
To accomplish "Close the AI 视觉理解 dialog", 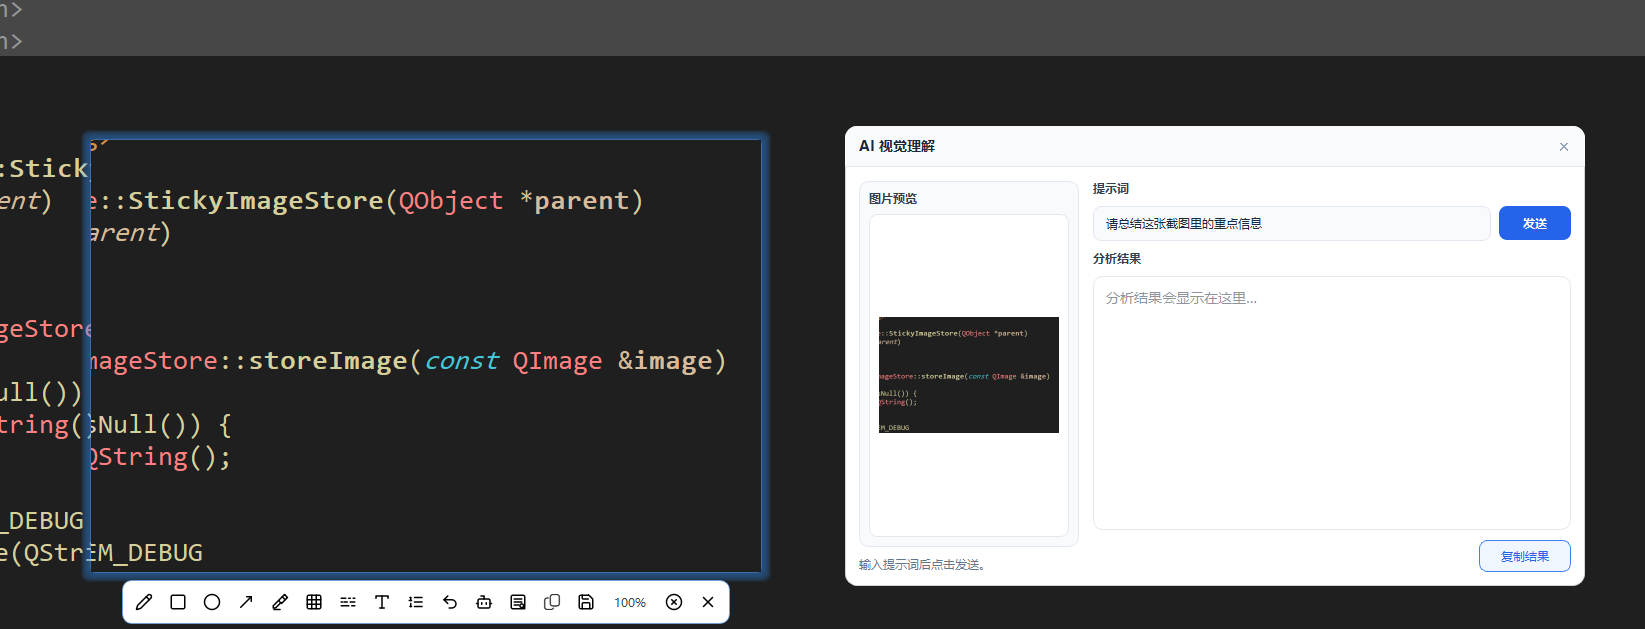I will click(1564, 147).
